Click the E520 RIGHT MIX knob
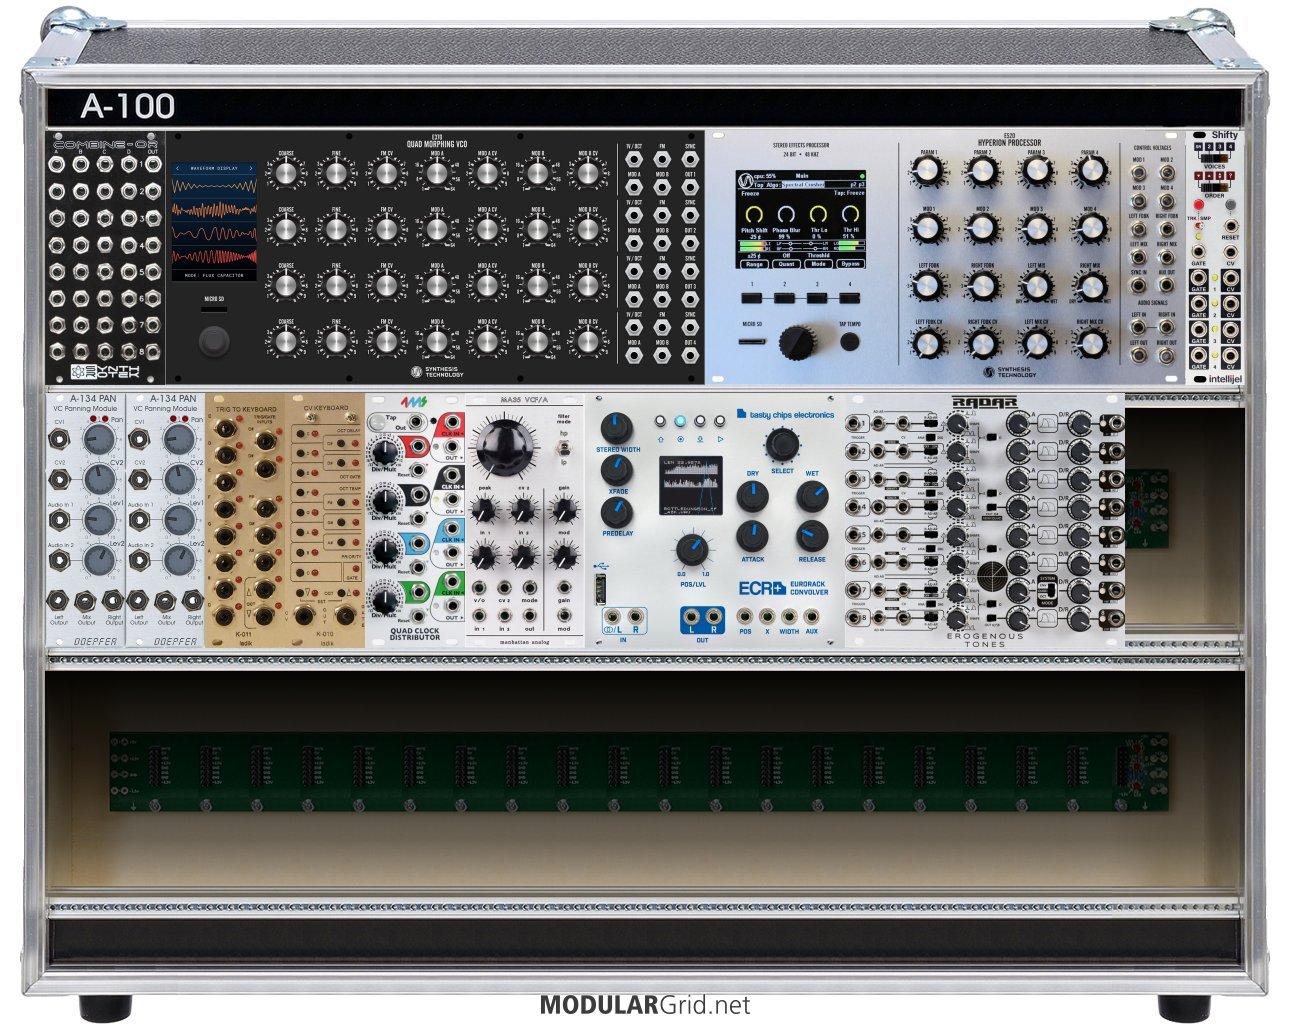This screenshot has height=1026, width=1291. coord(1091,286)
